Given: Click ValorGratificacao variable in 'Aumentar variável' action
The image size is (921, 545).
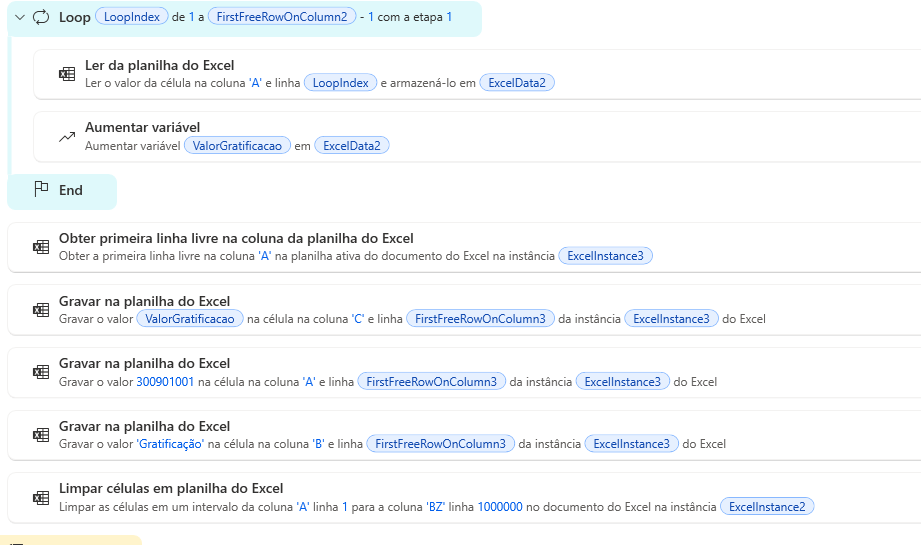Looking at the screenshot, I should click(x=236, y=146).
